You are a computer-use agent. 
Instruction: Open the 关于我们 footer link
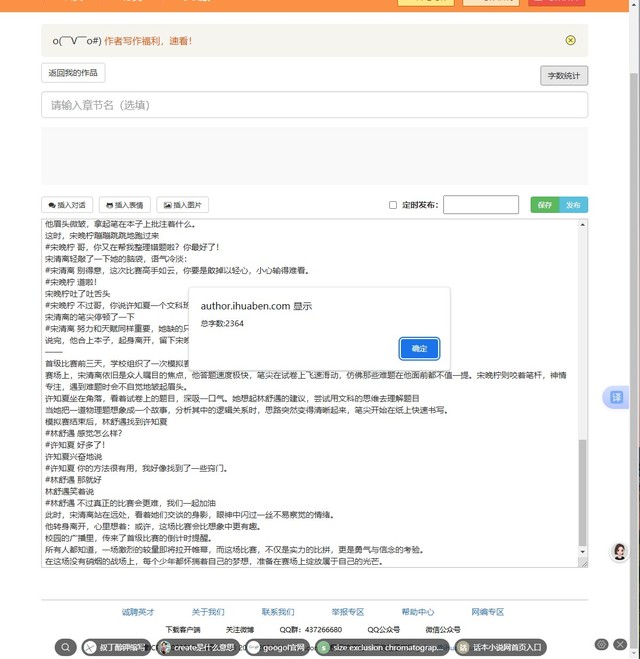click(x=208, y=612)
